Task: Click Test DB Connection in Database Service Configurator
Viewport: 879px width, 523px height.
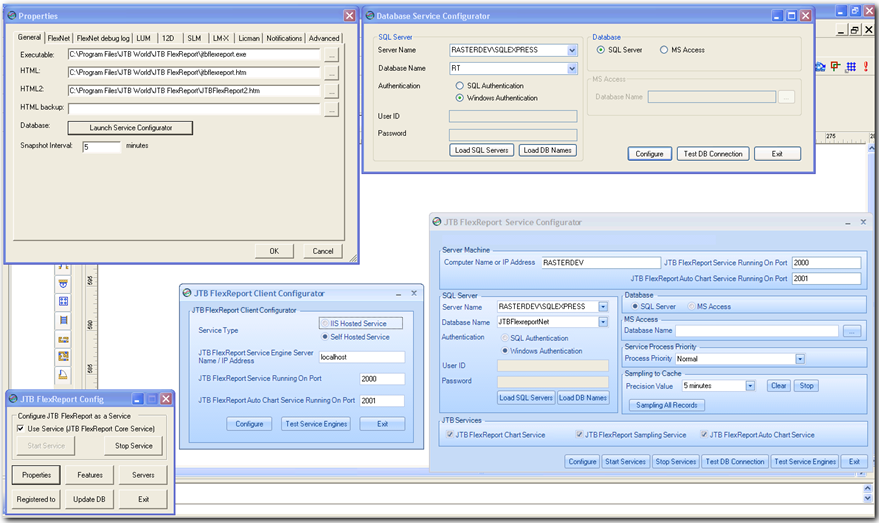Action: click(713, 154)
